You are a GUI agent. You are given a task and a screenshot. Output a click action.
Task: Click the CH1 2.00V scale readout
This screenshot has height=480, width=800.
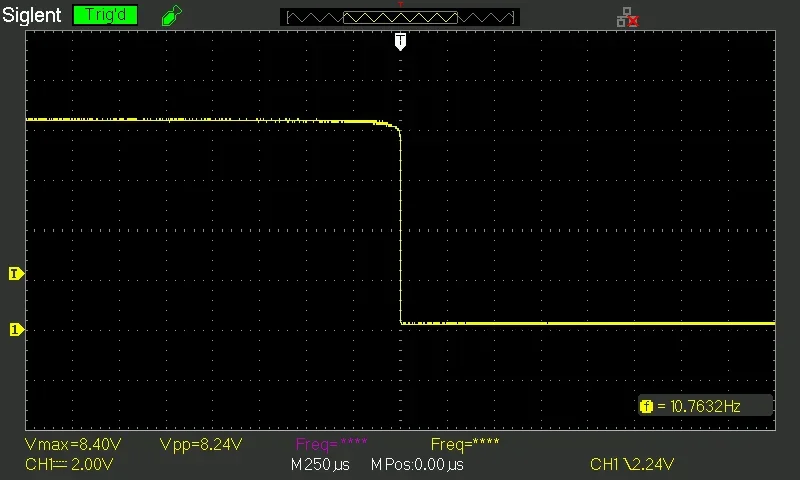[69, 465]
